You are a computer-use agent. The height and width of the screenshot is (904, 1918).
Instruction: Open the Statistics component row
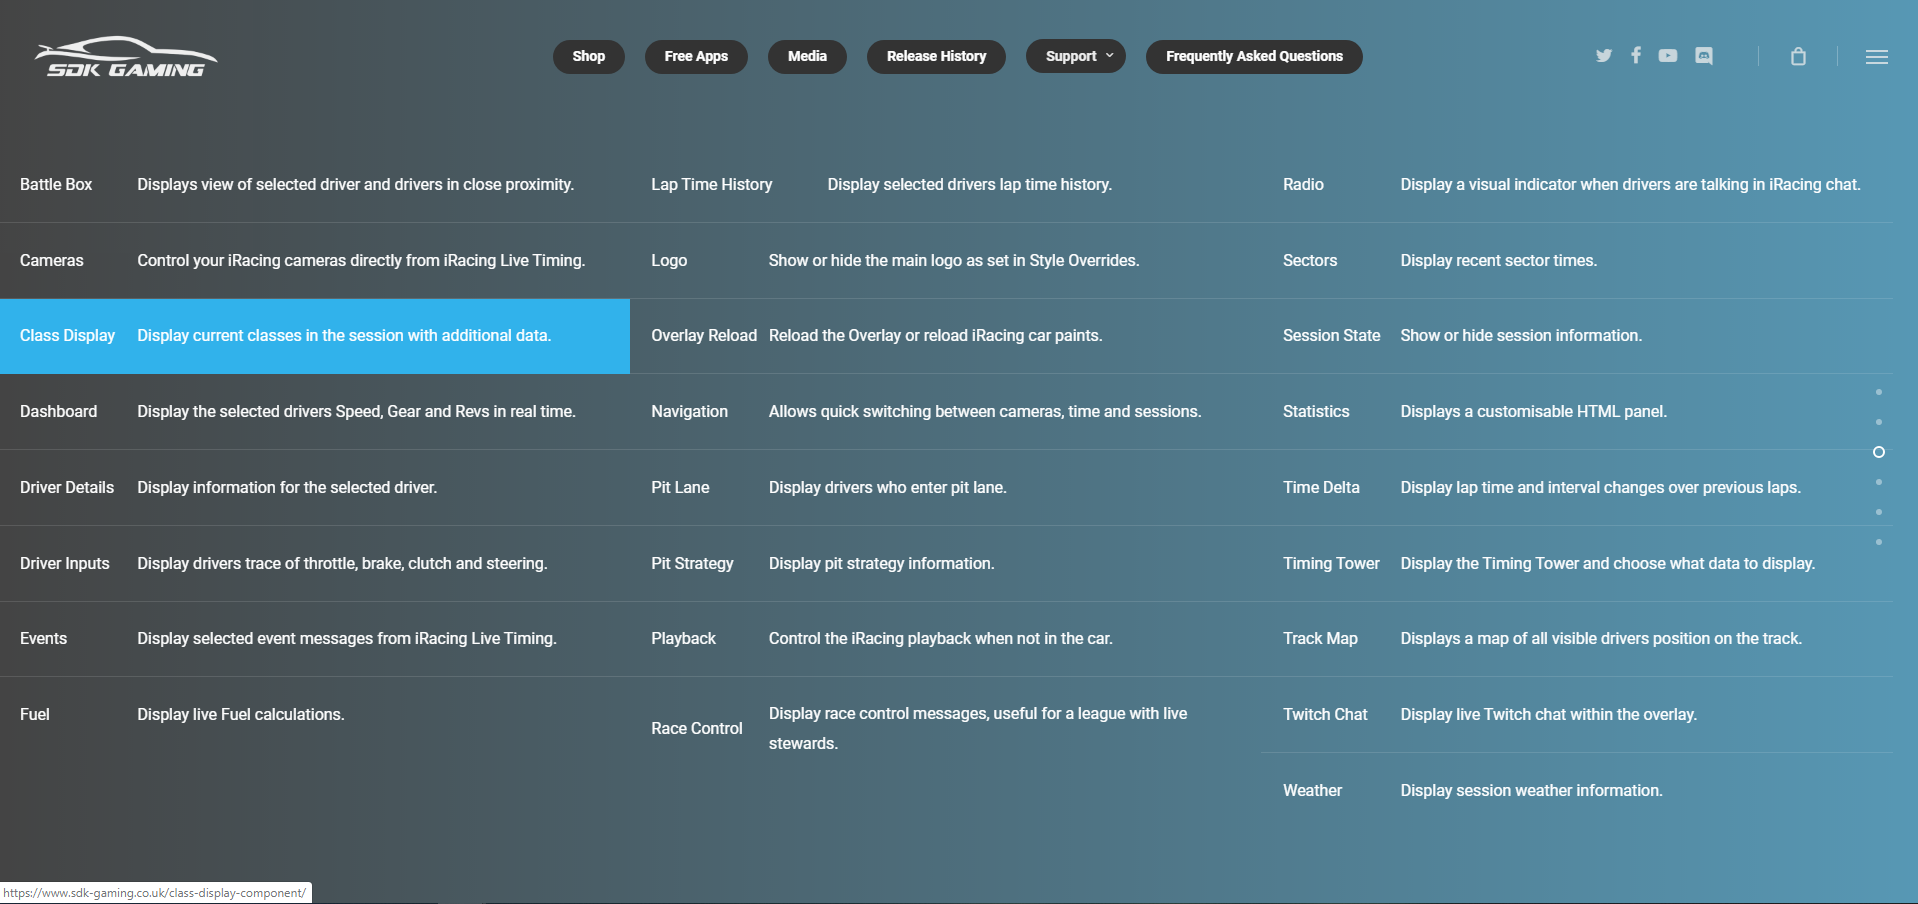click(x=1577, y=412)
